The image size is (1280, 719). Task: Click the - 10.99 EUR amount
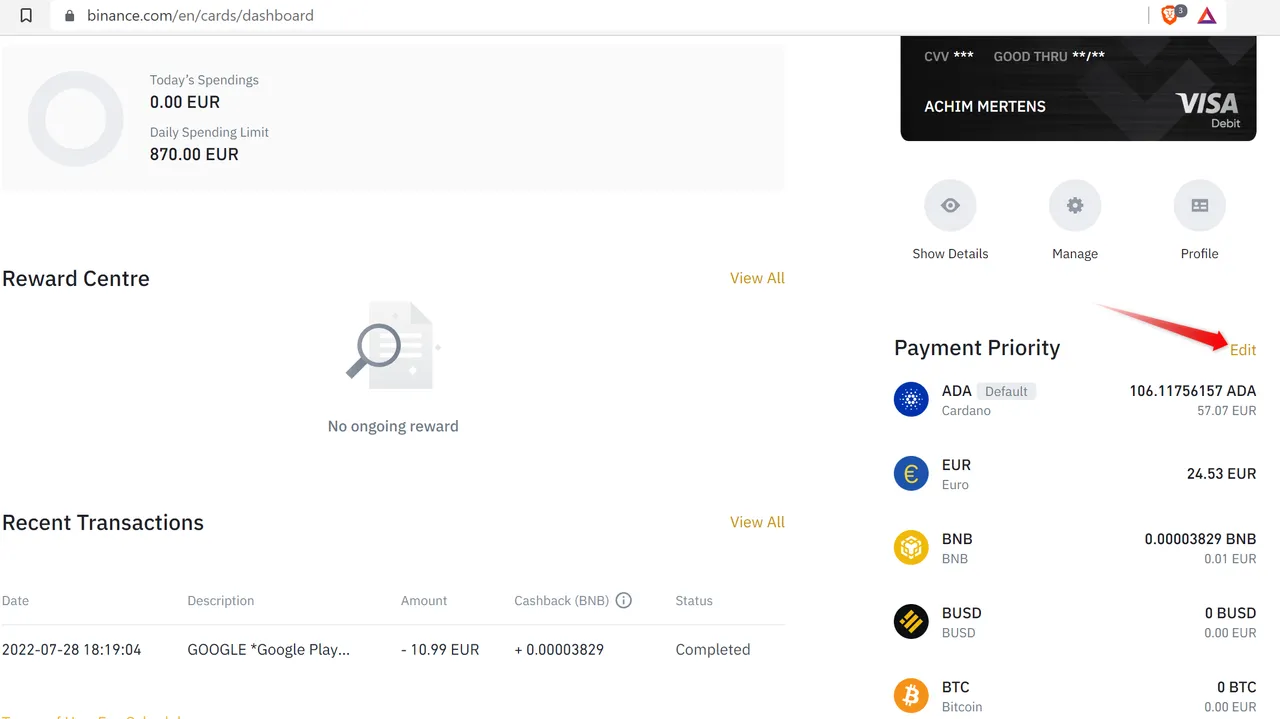point(440,650)
